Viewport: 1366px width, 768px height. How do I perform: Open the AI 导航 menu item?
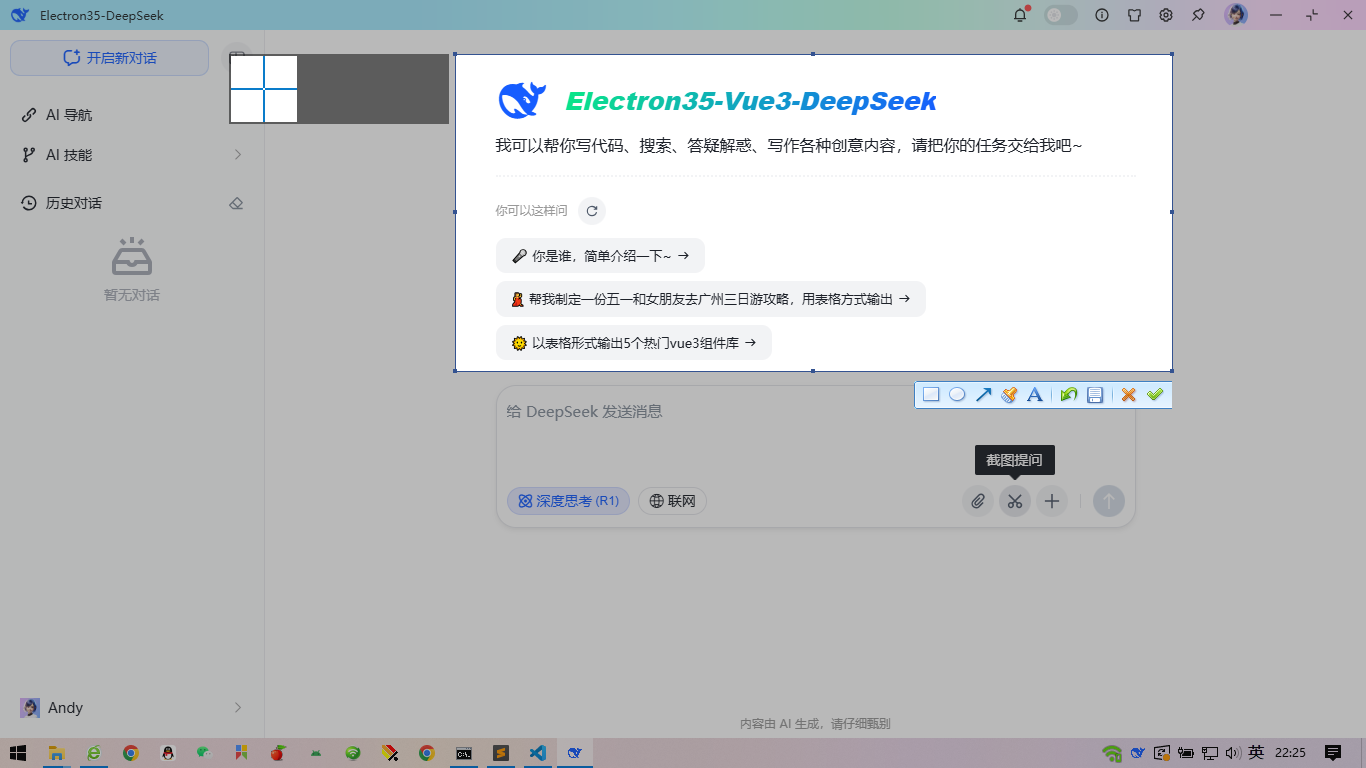click(132, 115)
